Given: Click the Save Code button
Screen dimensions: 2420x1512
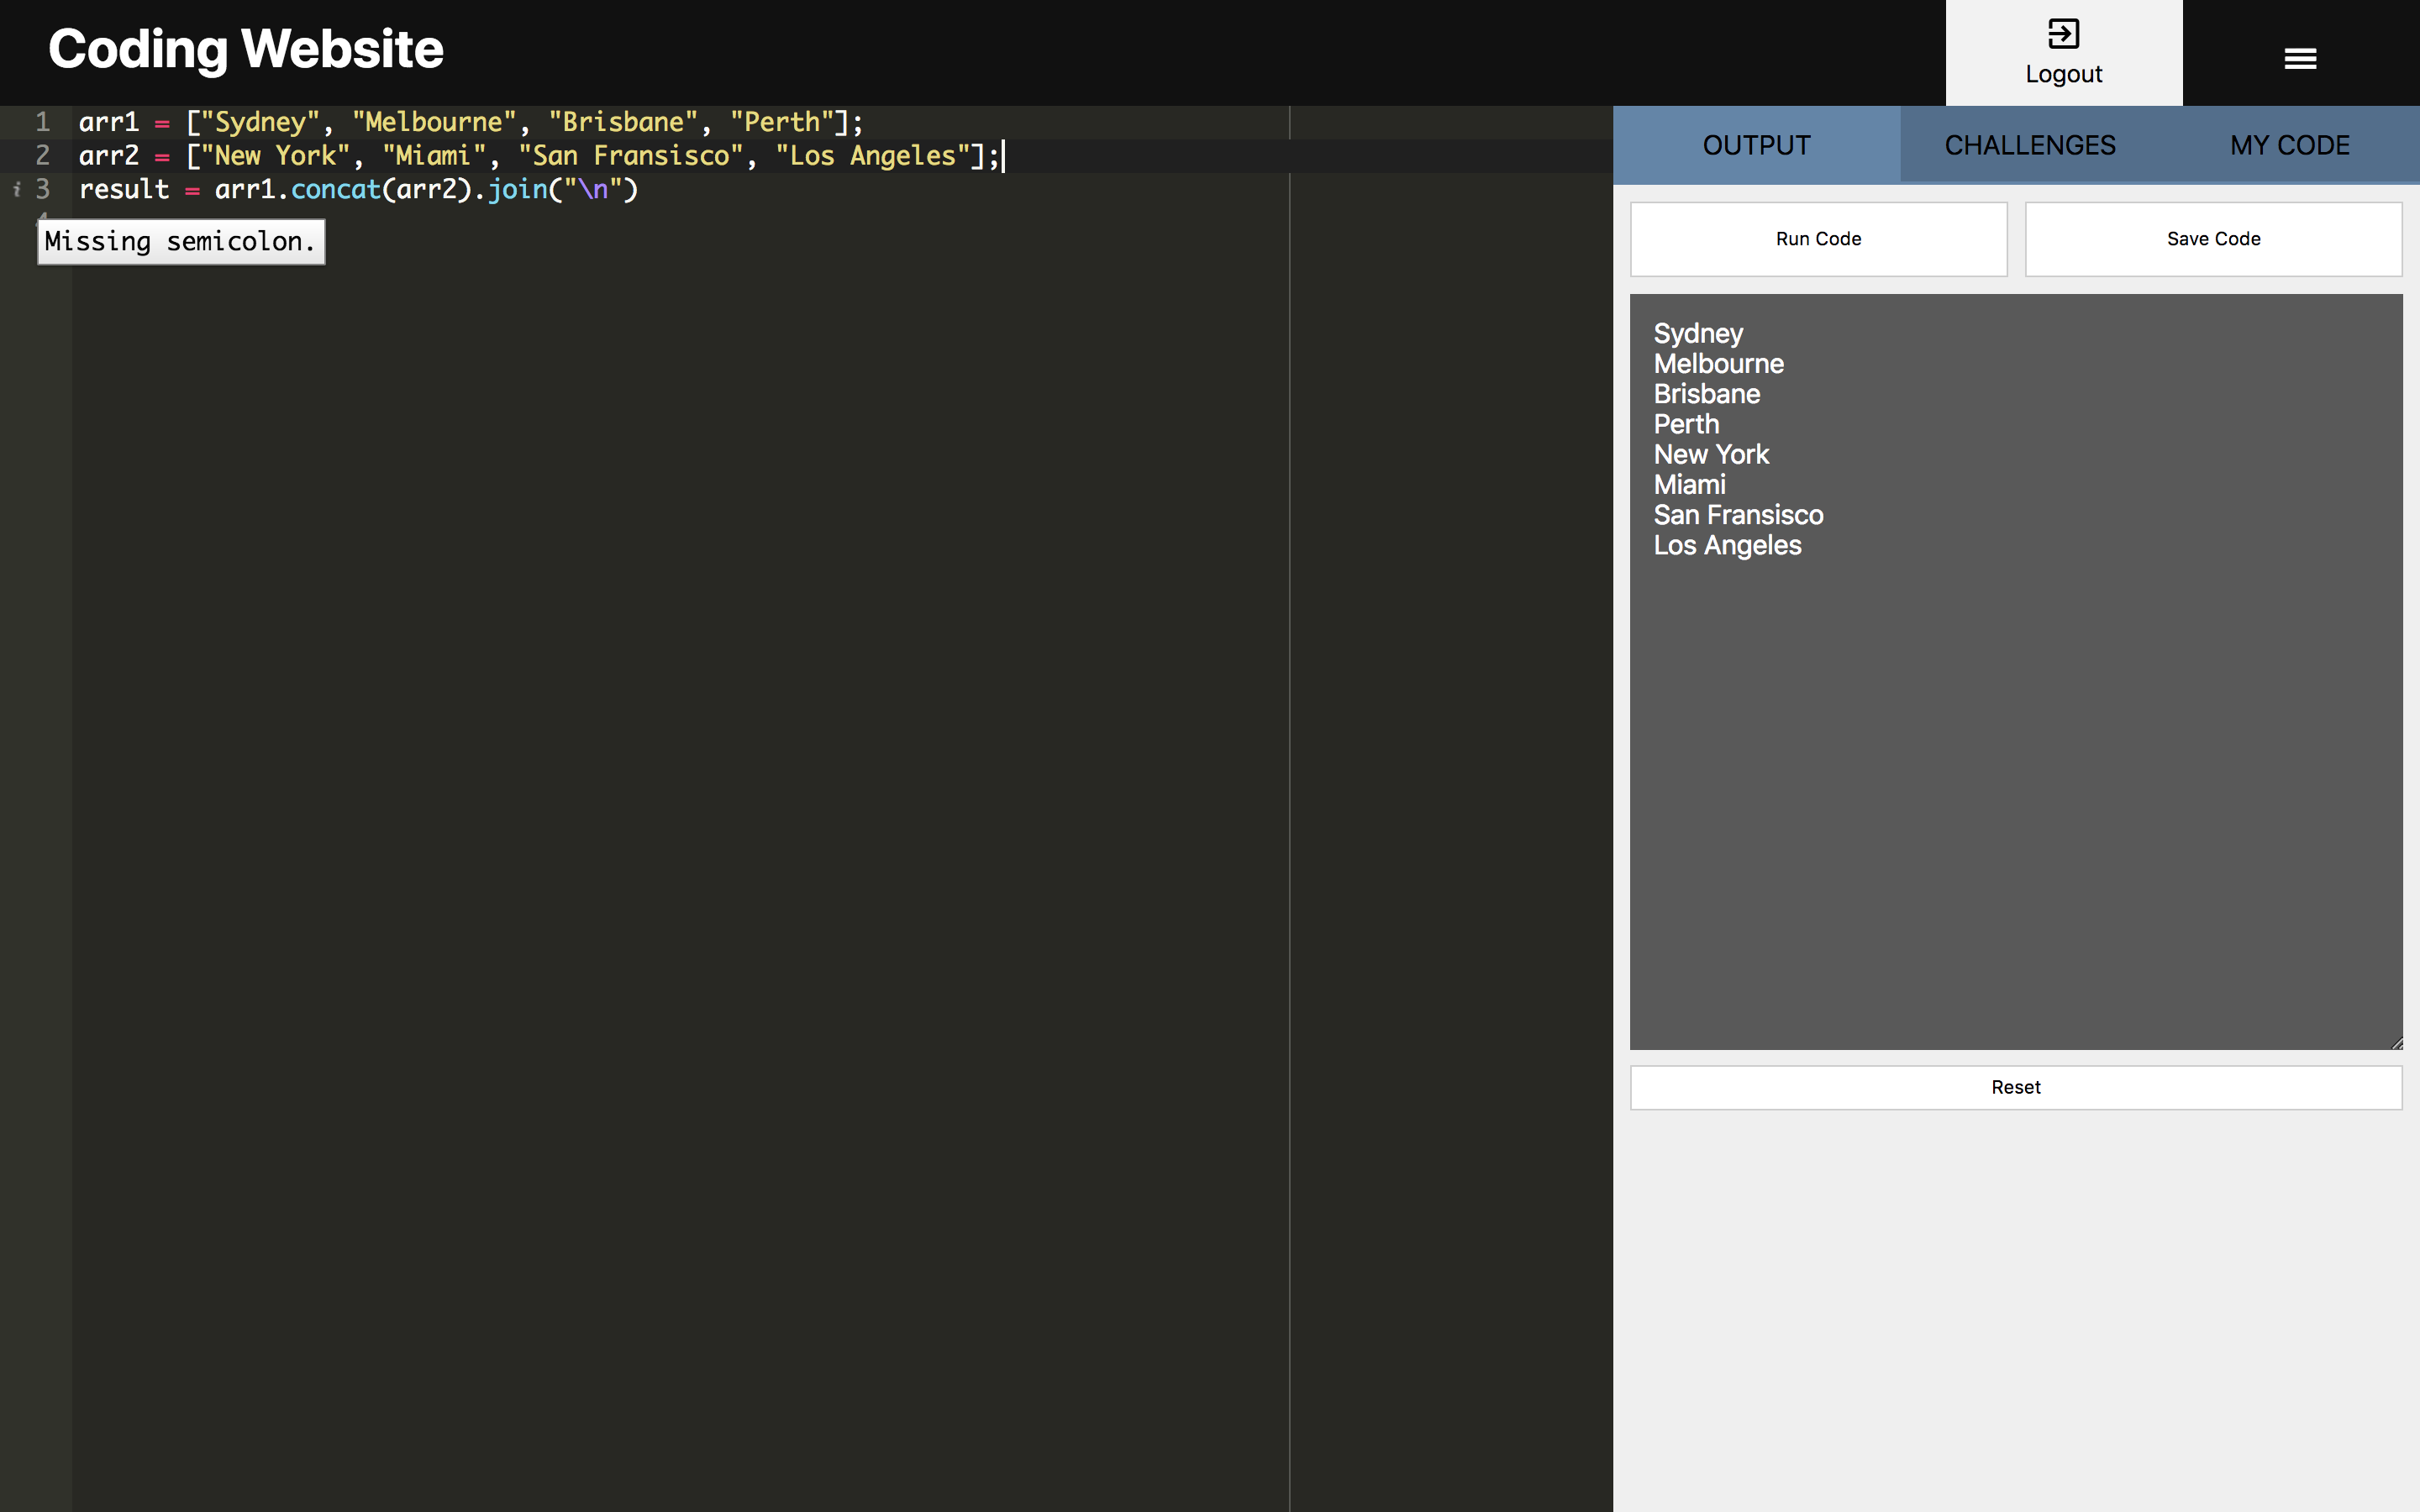Looking at the screenshot, I should 2212,239.
